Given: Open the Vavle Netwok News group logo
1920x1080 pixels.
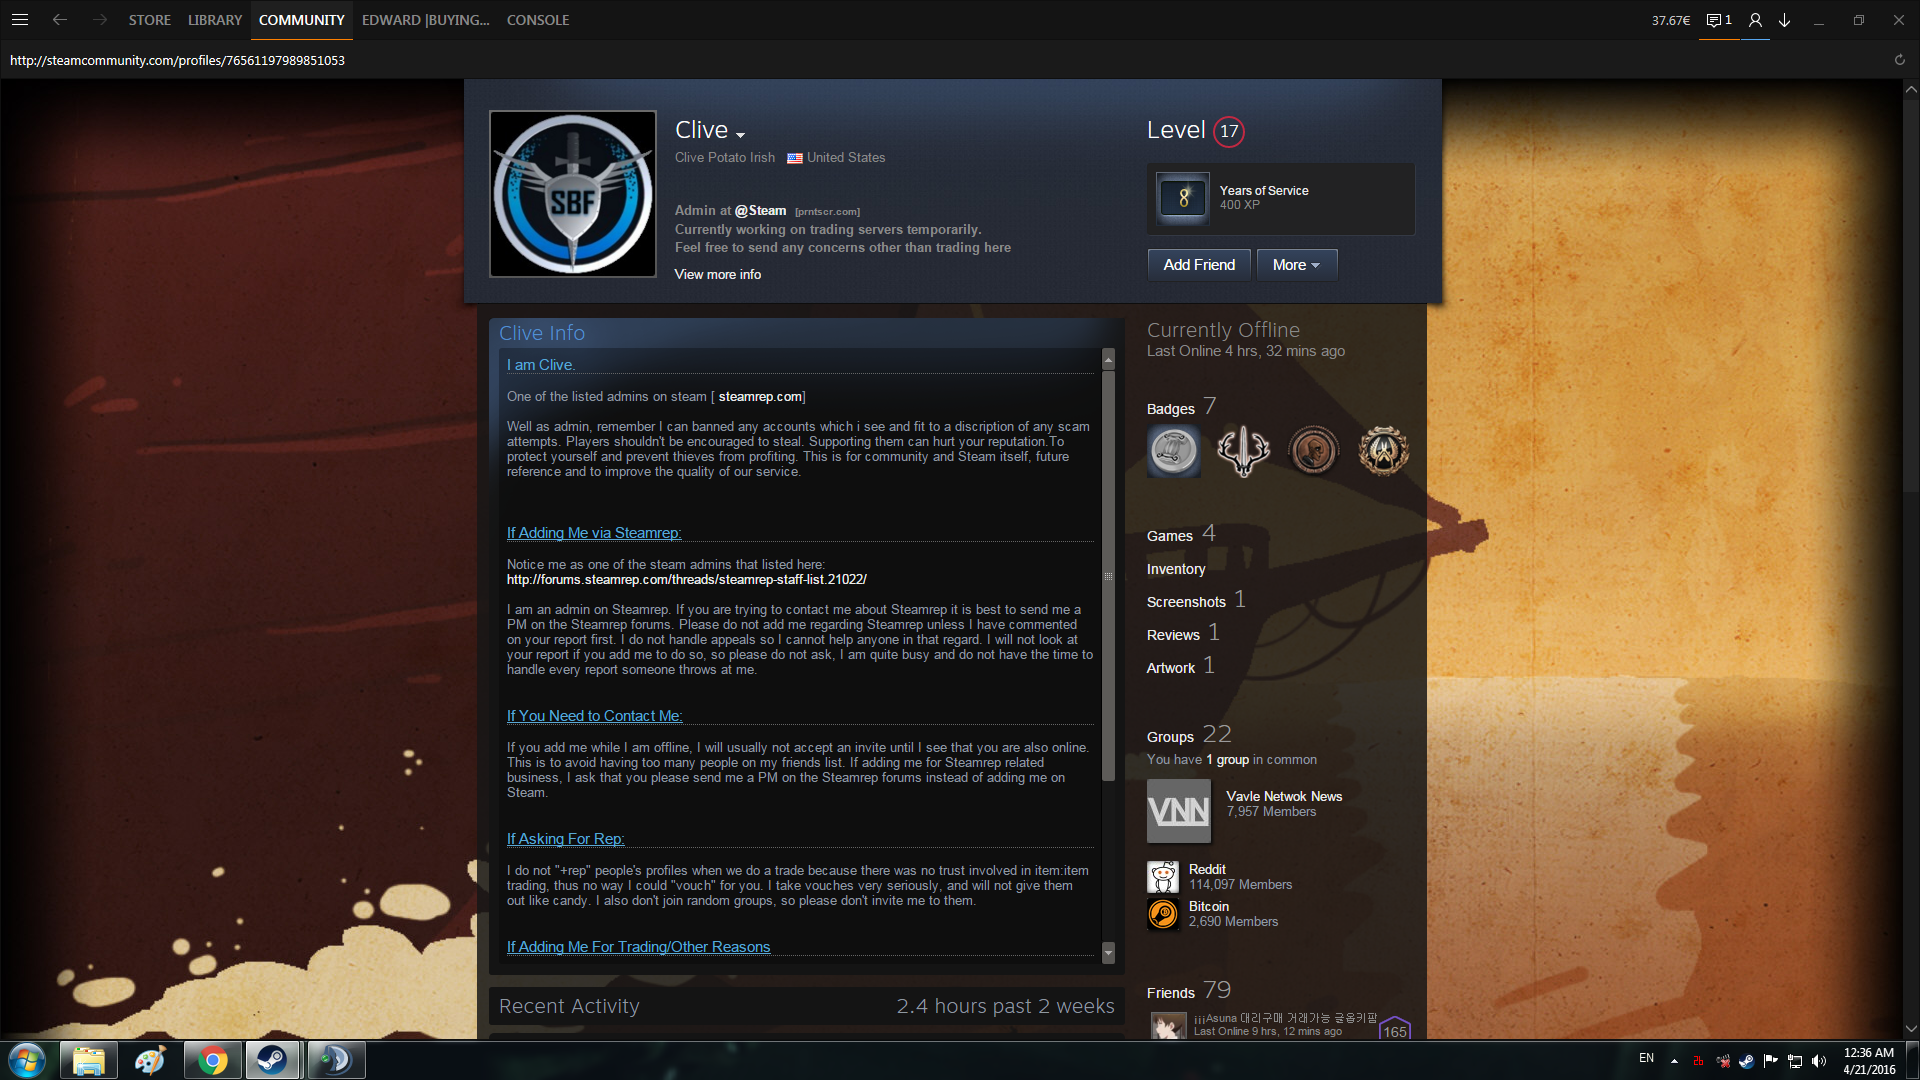Looking at the screenshot, I should (x=1178, y=811).
